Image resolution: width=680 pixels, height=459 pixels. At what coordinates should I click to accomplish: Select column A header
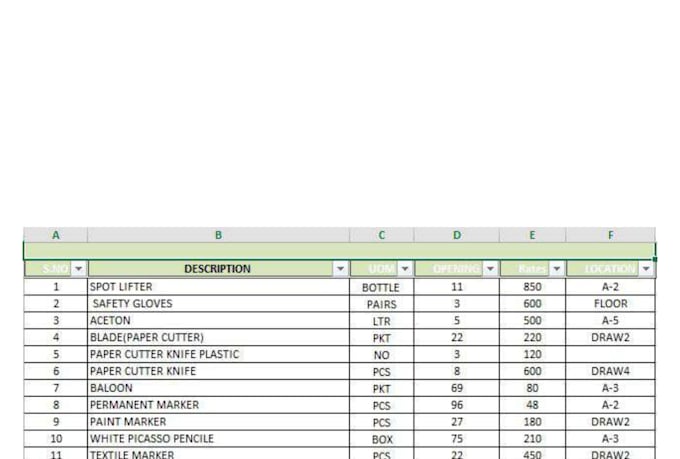(x=56, y=235)
